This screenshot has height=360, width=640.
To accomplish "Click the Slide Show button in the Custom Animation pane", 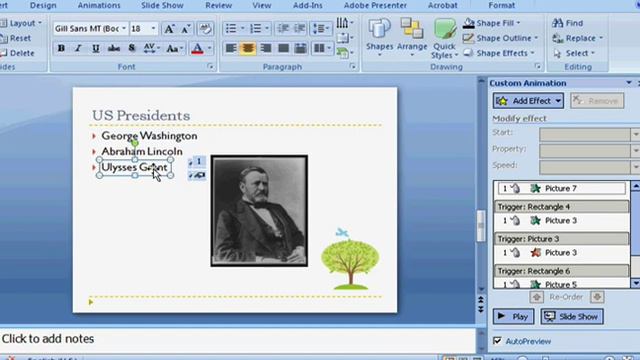I will 572,316.
